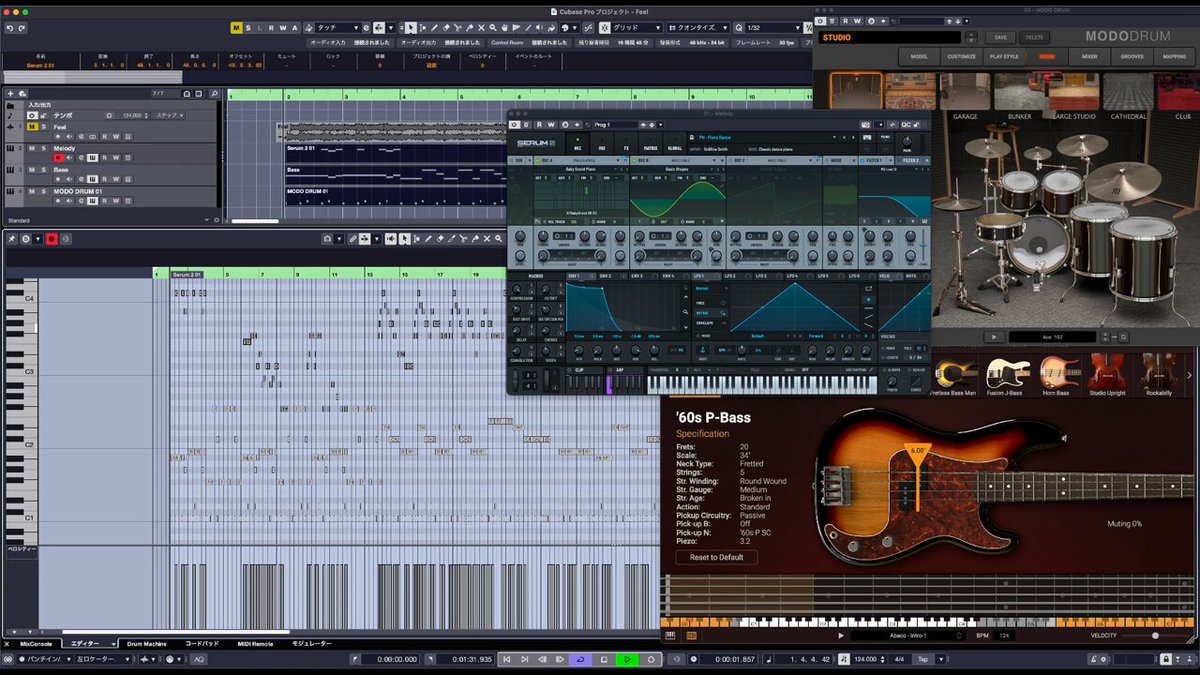Click Reset to Default in MODO BASS

716,557
